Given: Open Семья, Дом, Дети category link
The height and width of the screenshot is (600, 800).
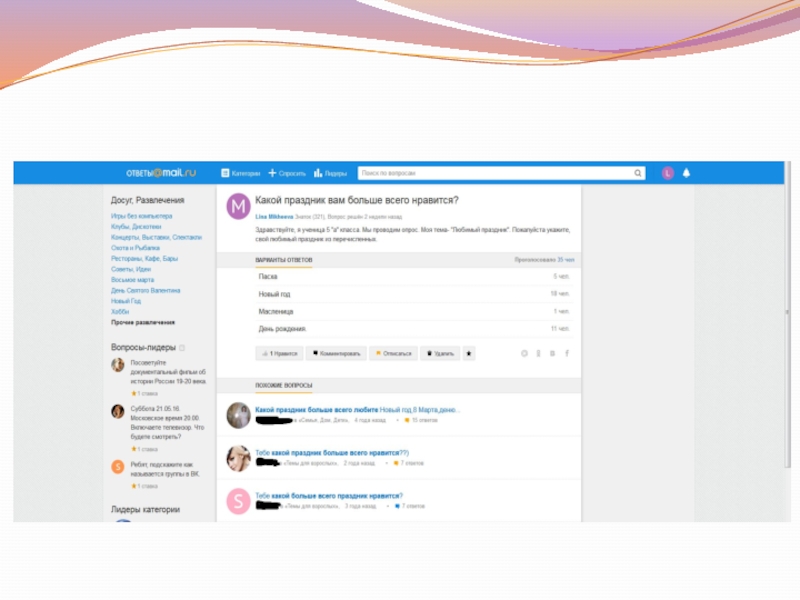Looking at the screenshot, I should tap(321, 420).
